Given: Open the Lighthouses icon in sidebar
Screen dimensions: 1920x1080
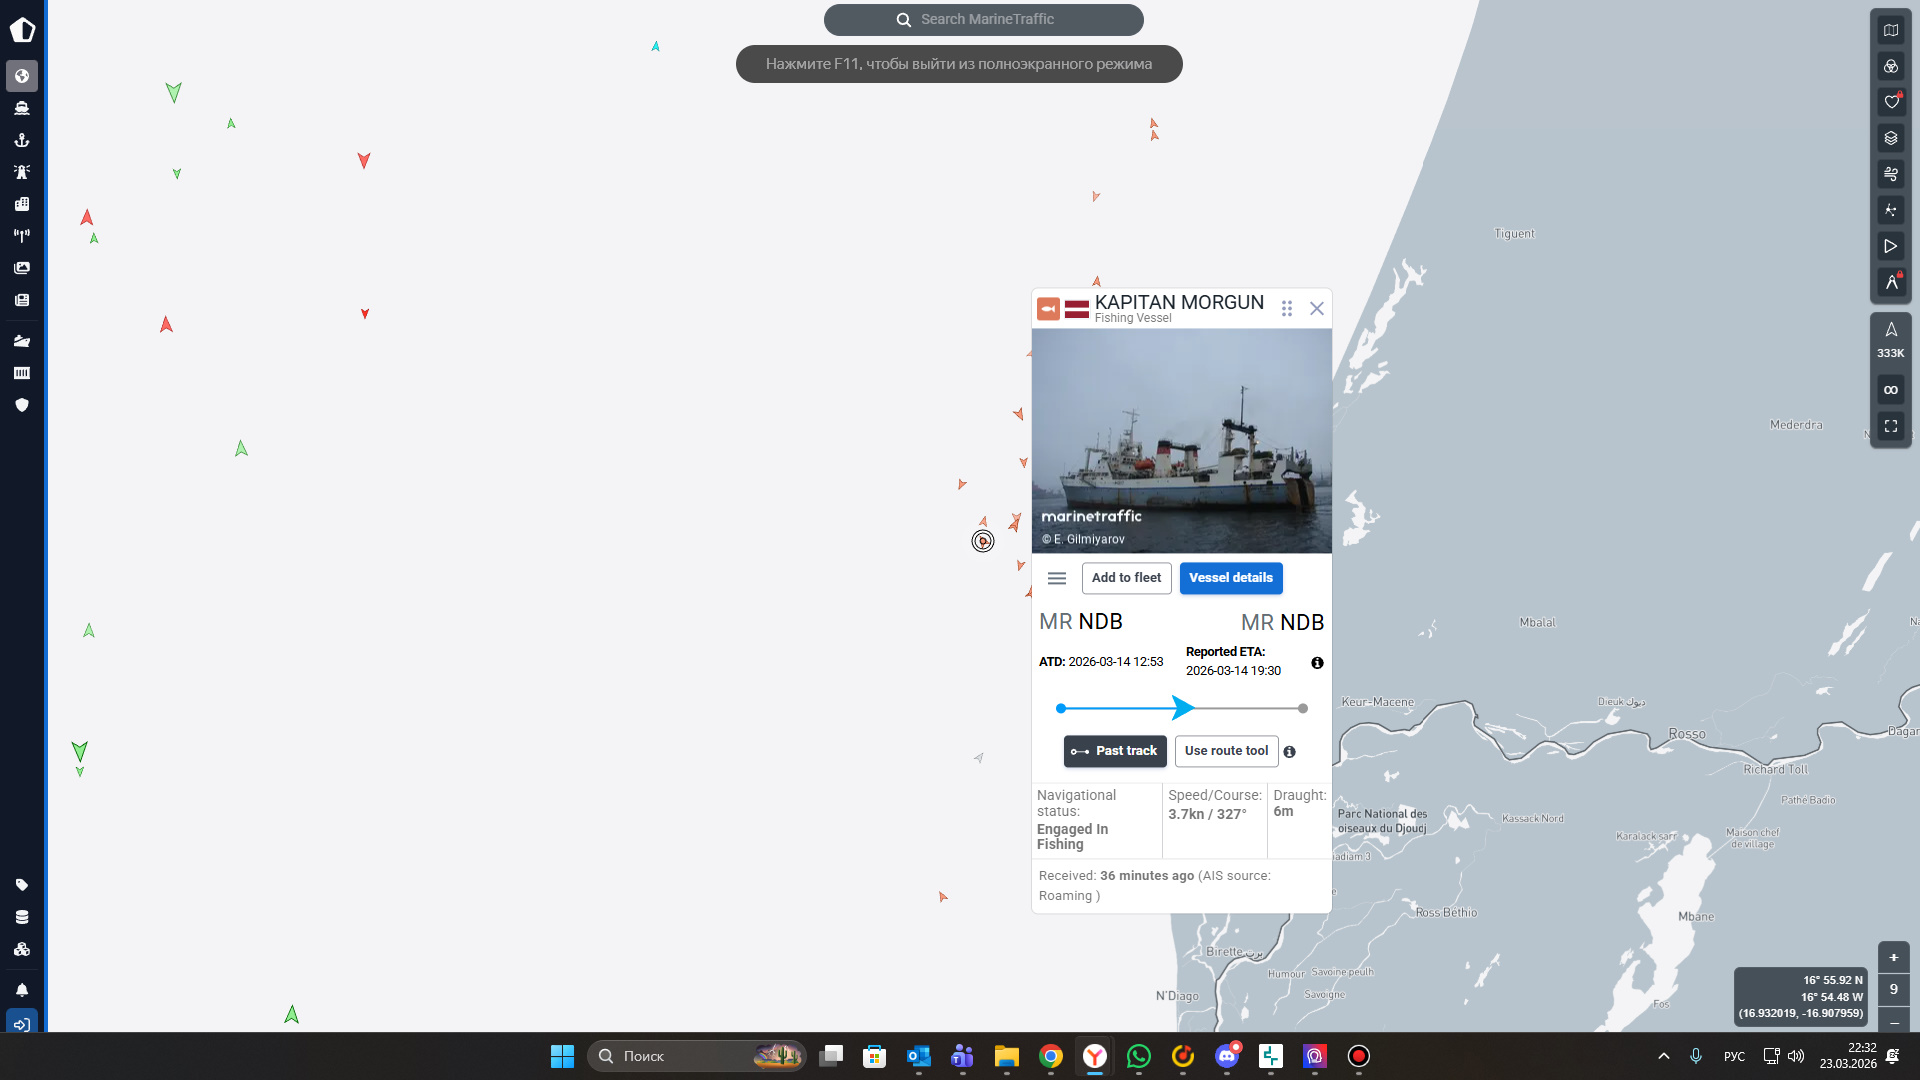Looking at the screenshot, I should [x=22, y=172].
